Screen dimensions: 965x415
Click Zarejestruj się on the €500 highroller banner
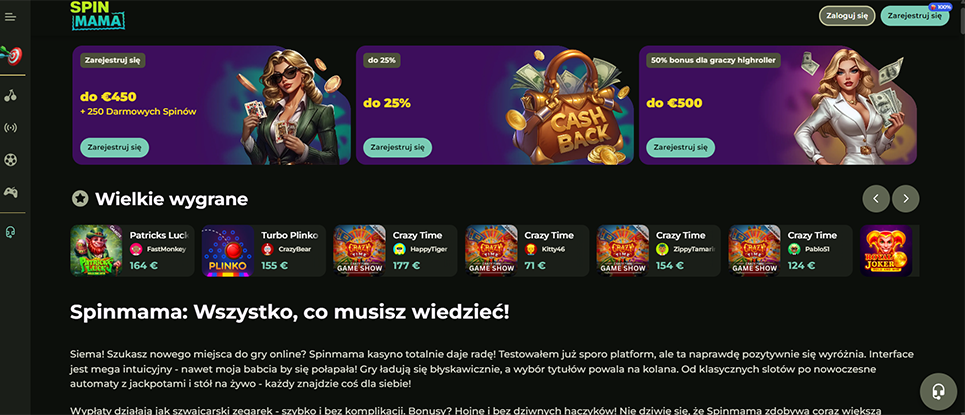point(681,148)
